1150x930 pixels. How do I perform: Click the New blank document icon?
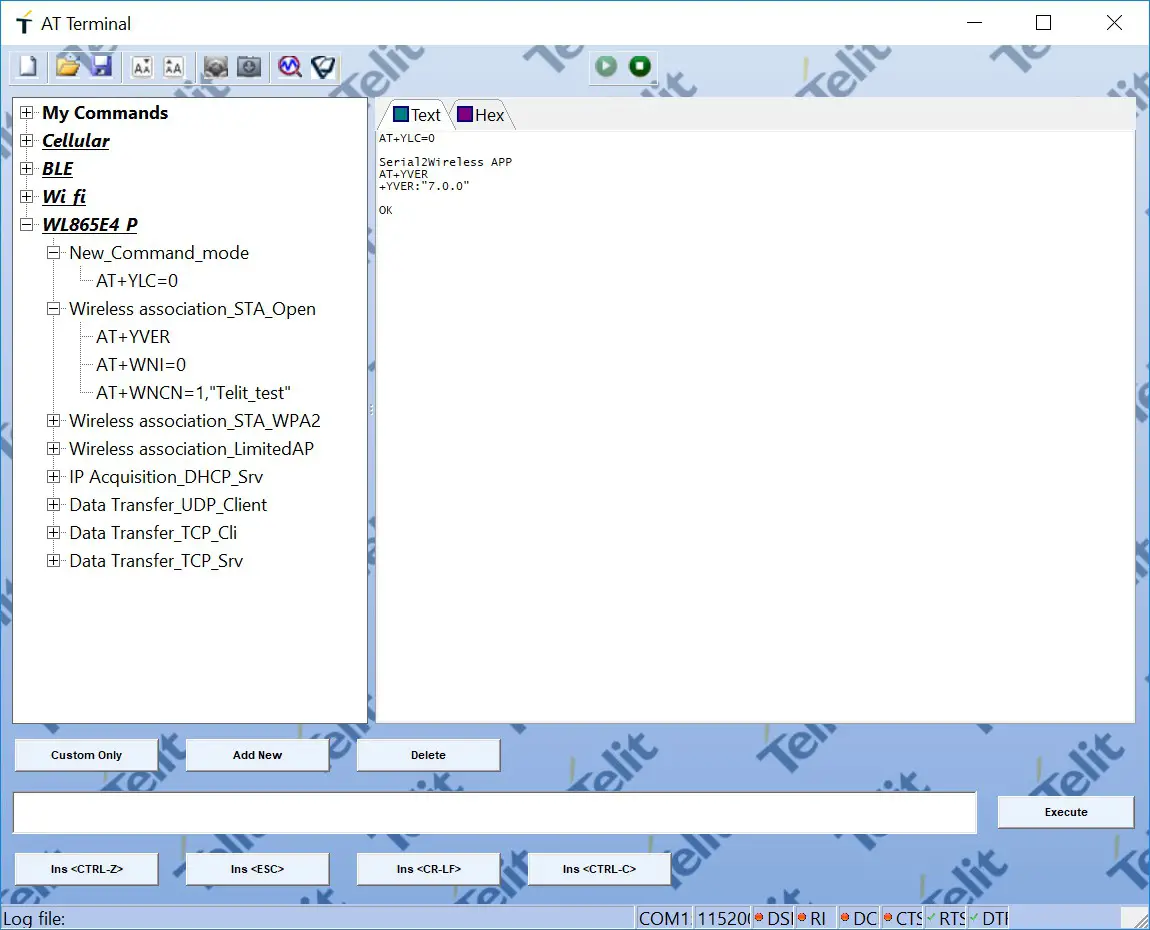pos(28,67)
